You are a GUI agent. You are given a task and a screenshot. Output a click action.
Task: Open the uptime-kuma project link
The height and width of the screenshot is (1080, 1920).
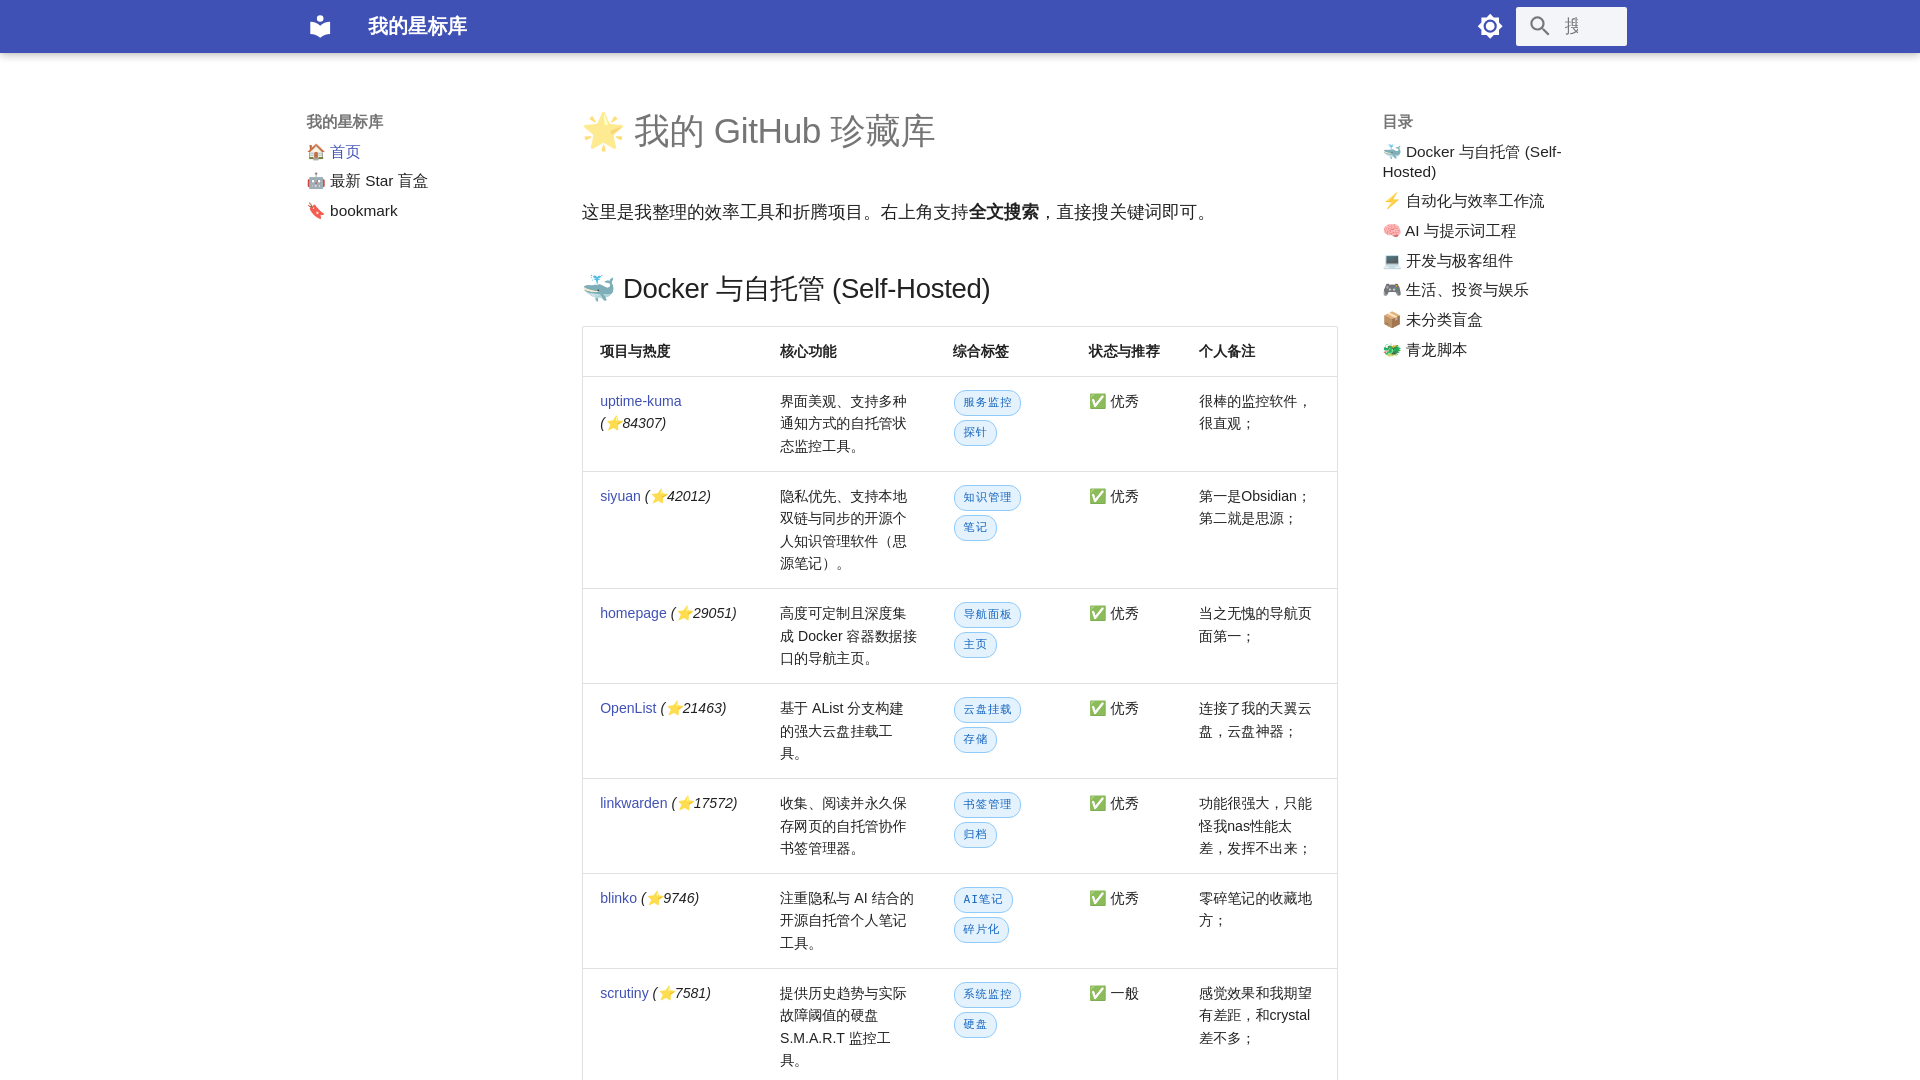pos(640,401)
